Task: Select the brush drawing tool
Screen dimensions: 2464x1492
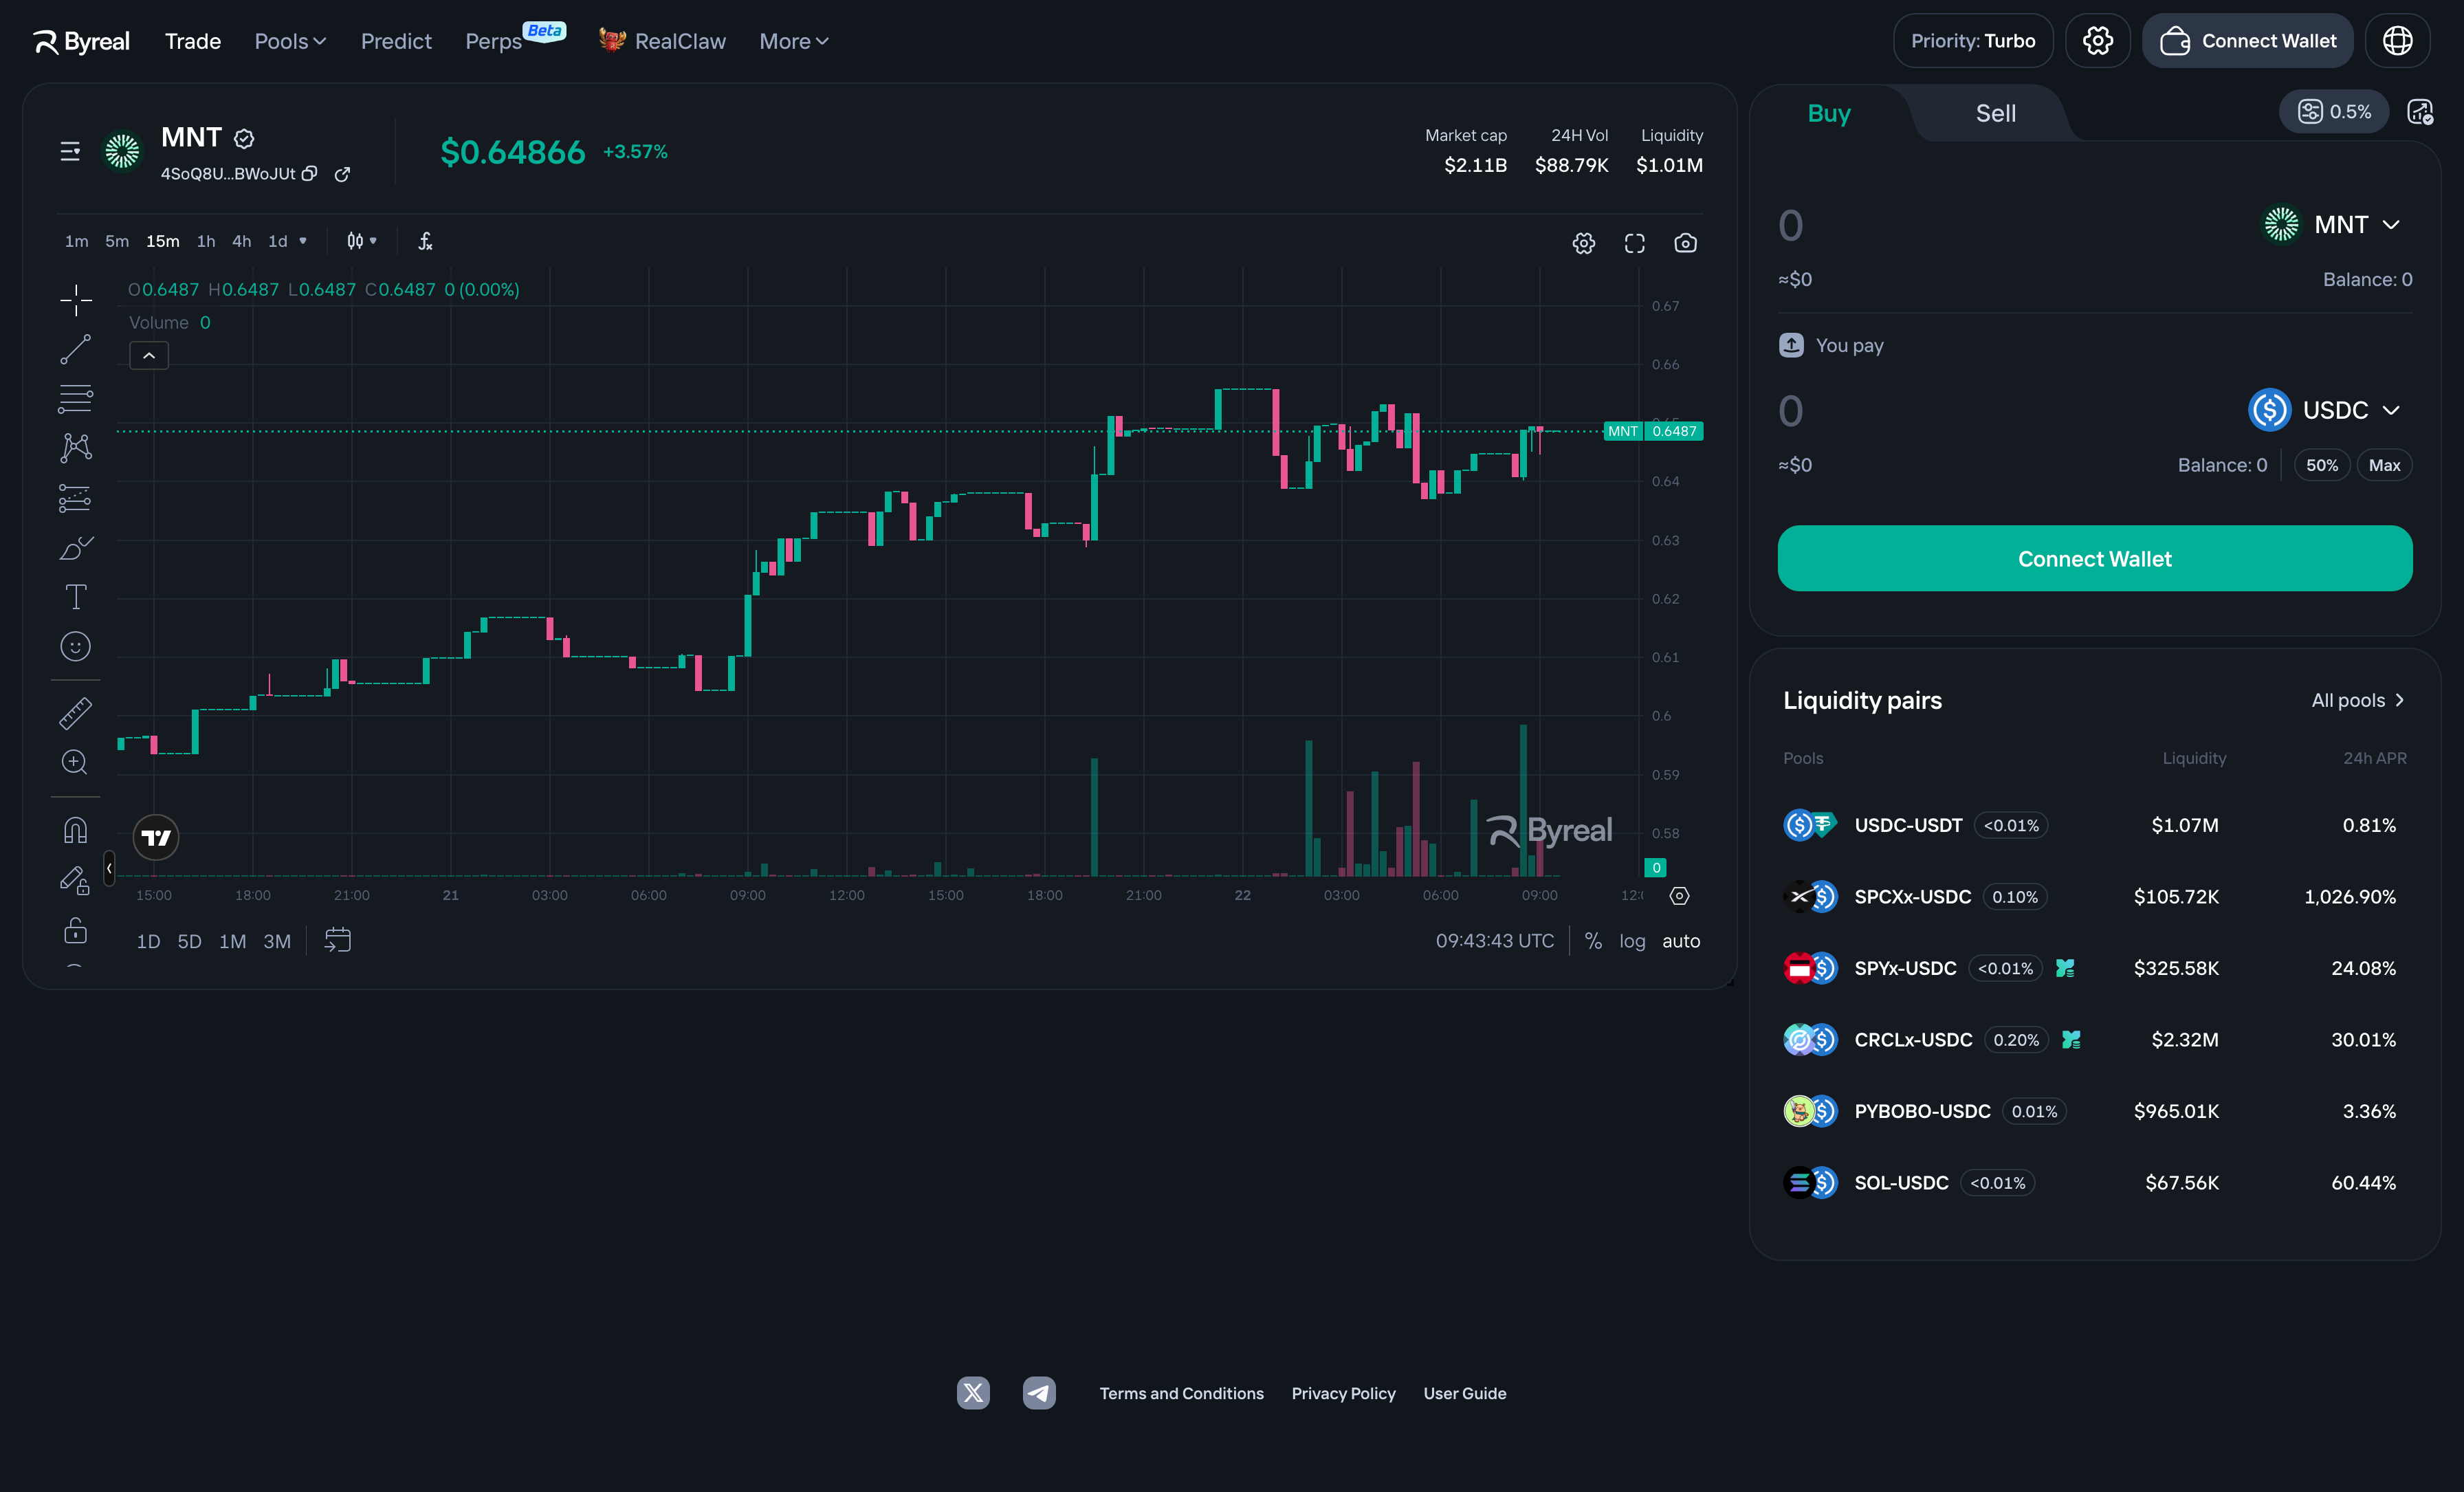Action: point(75,547)
